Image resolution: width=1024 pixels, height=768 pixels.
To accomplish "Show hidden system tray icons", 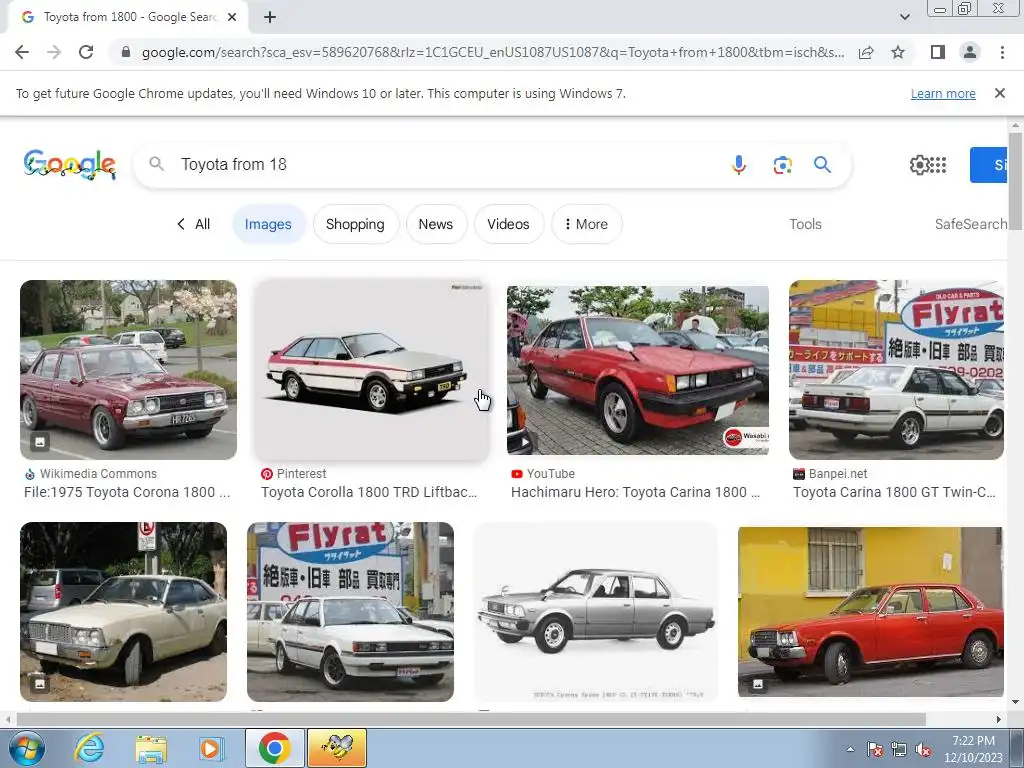I will point(850,749).
